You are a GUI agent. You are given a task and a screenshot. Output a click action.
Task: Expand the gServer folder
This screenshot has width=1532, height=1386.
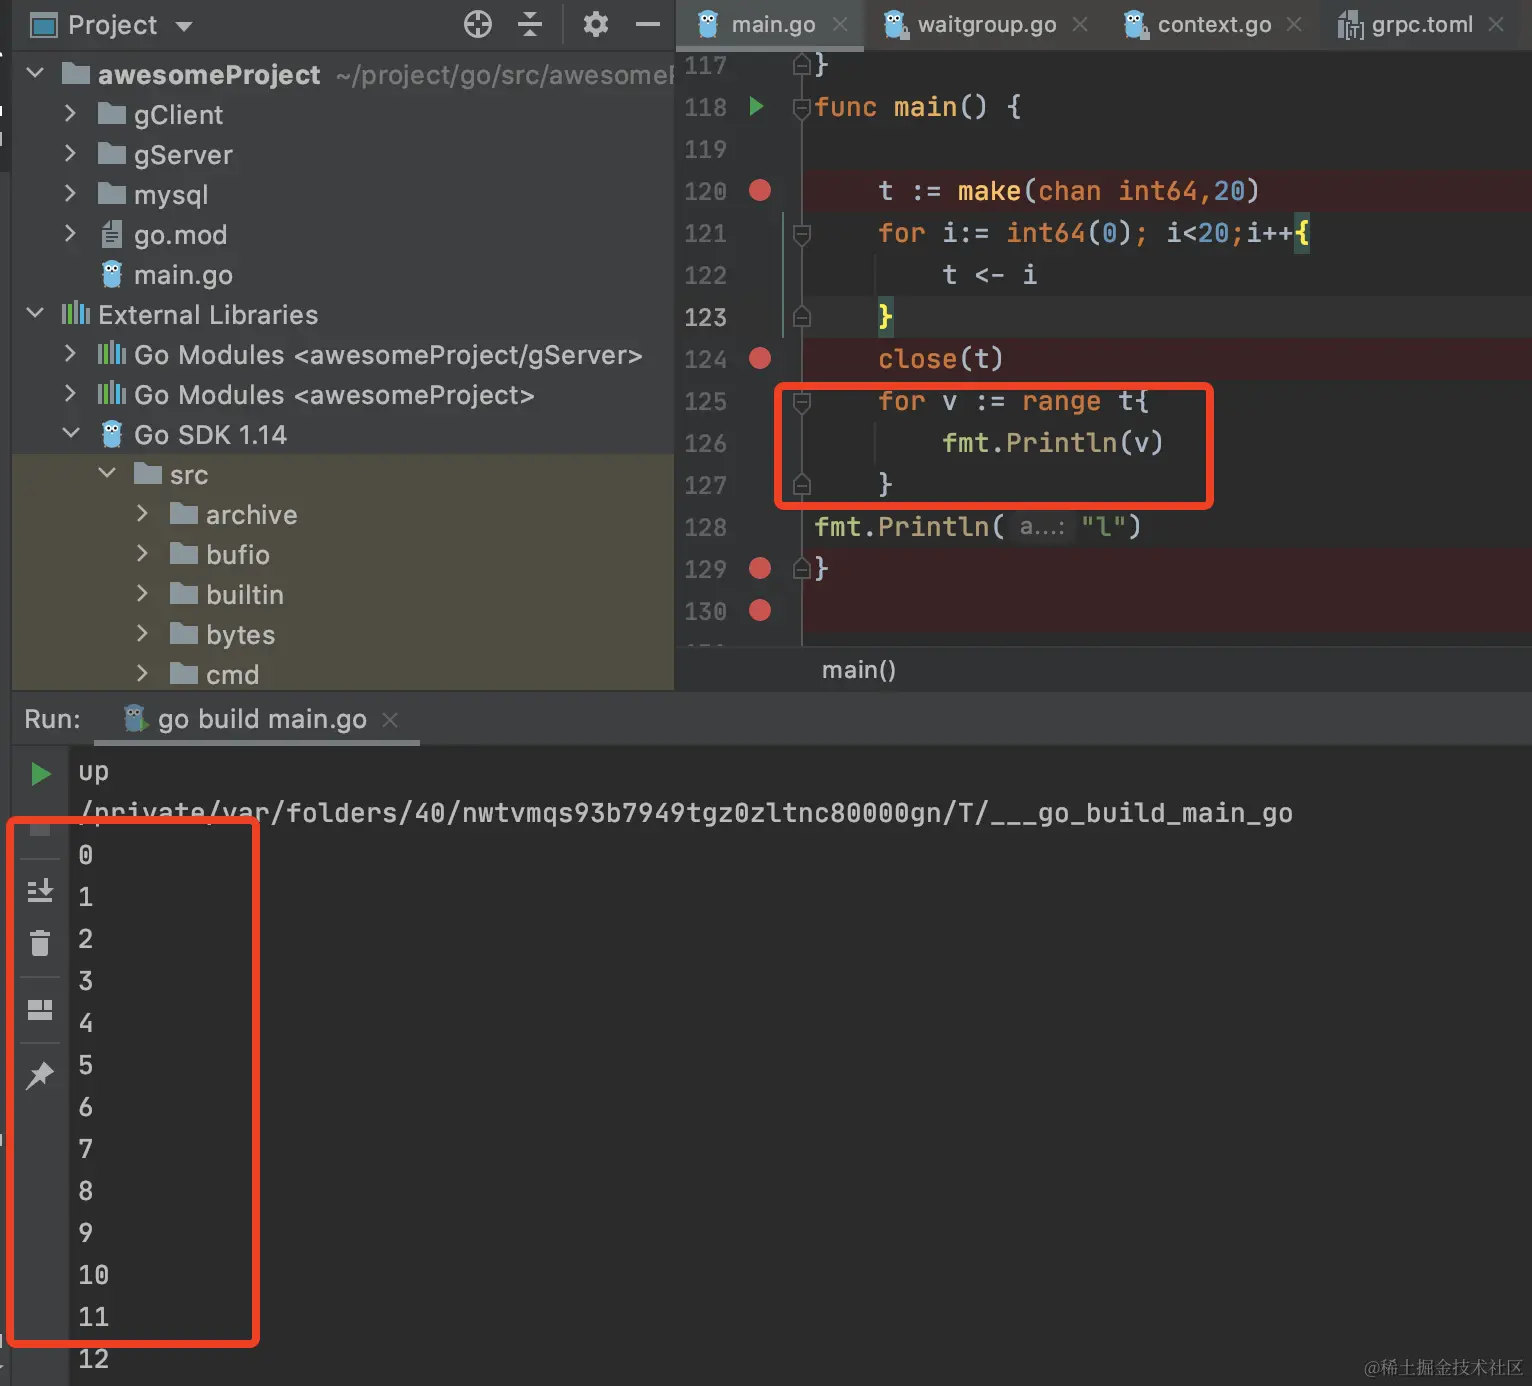(x=70, y=154)
